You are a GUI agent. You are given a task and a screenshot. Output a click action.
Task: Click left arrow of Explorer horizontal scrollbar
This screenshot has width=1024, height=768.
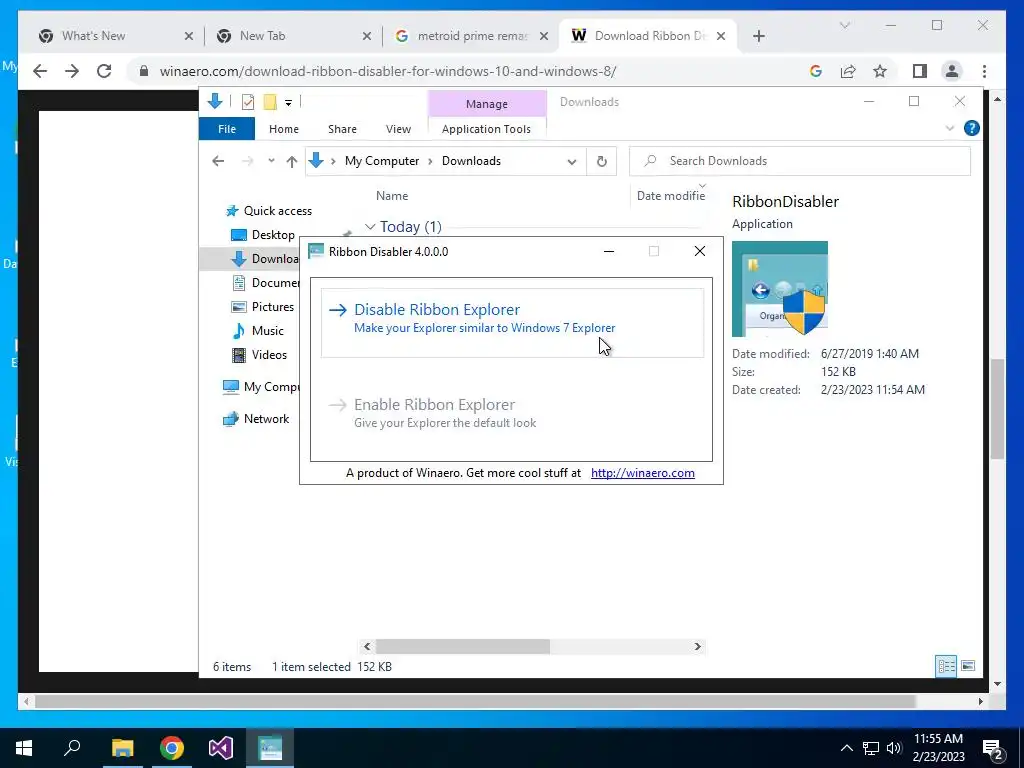[x=367, y=647]
